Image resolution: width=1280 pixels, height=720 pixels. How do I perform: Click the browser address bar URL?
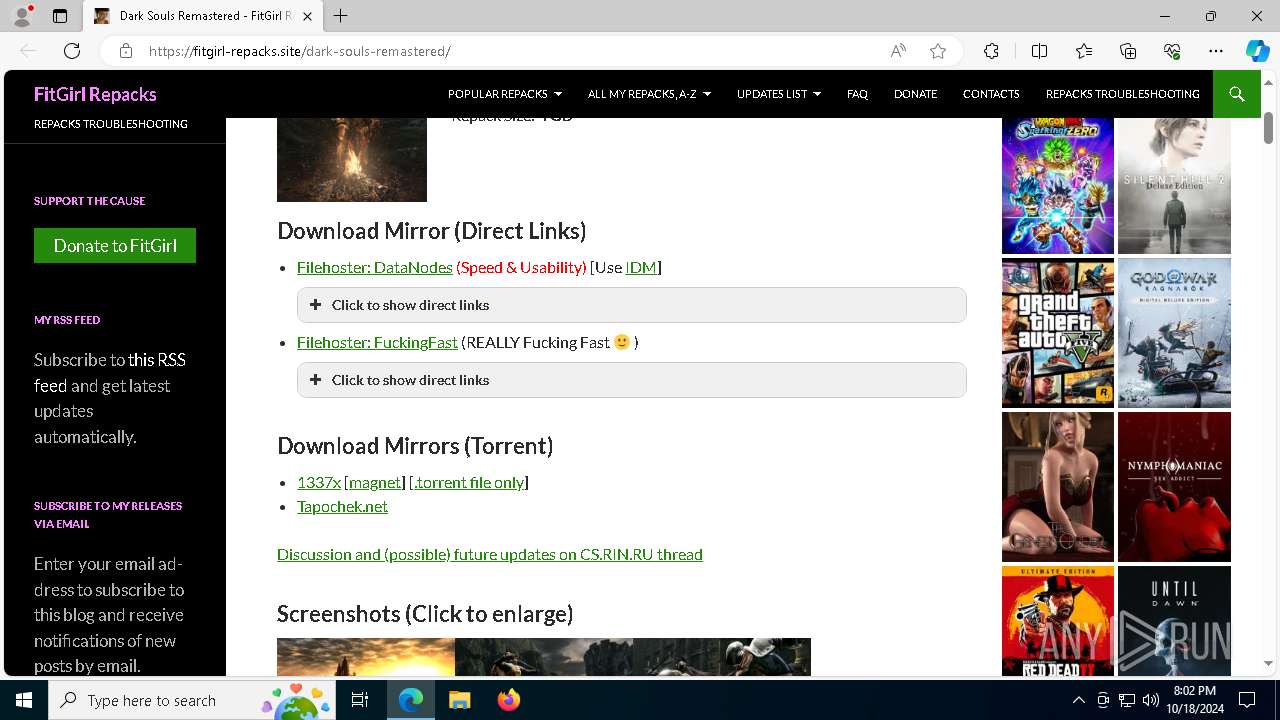pos(300,51)
